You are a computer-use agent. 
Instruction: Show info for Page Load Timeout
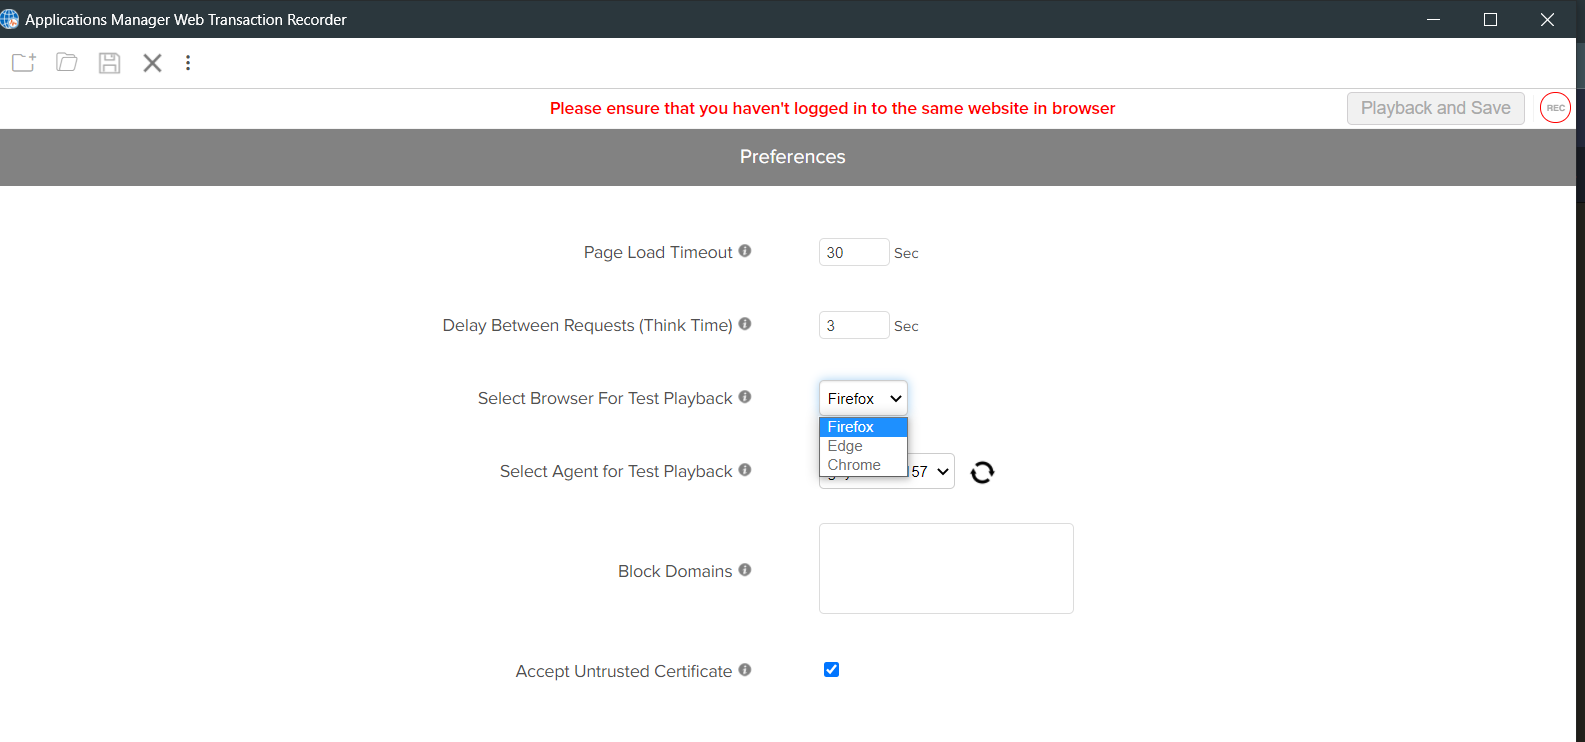tap(745, 251)
